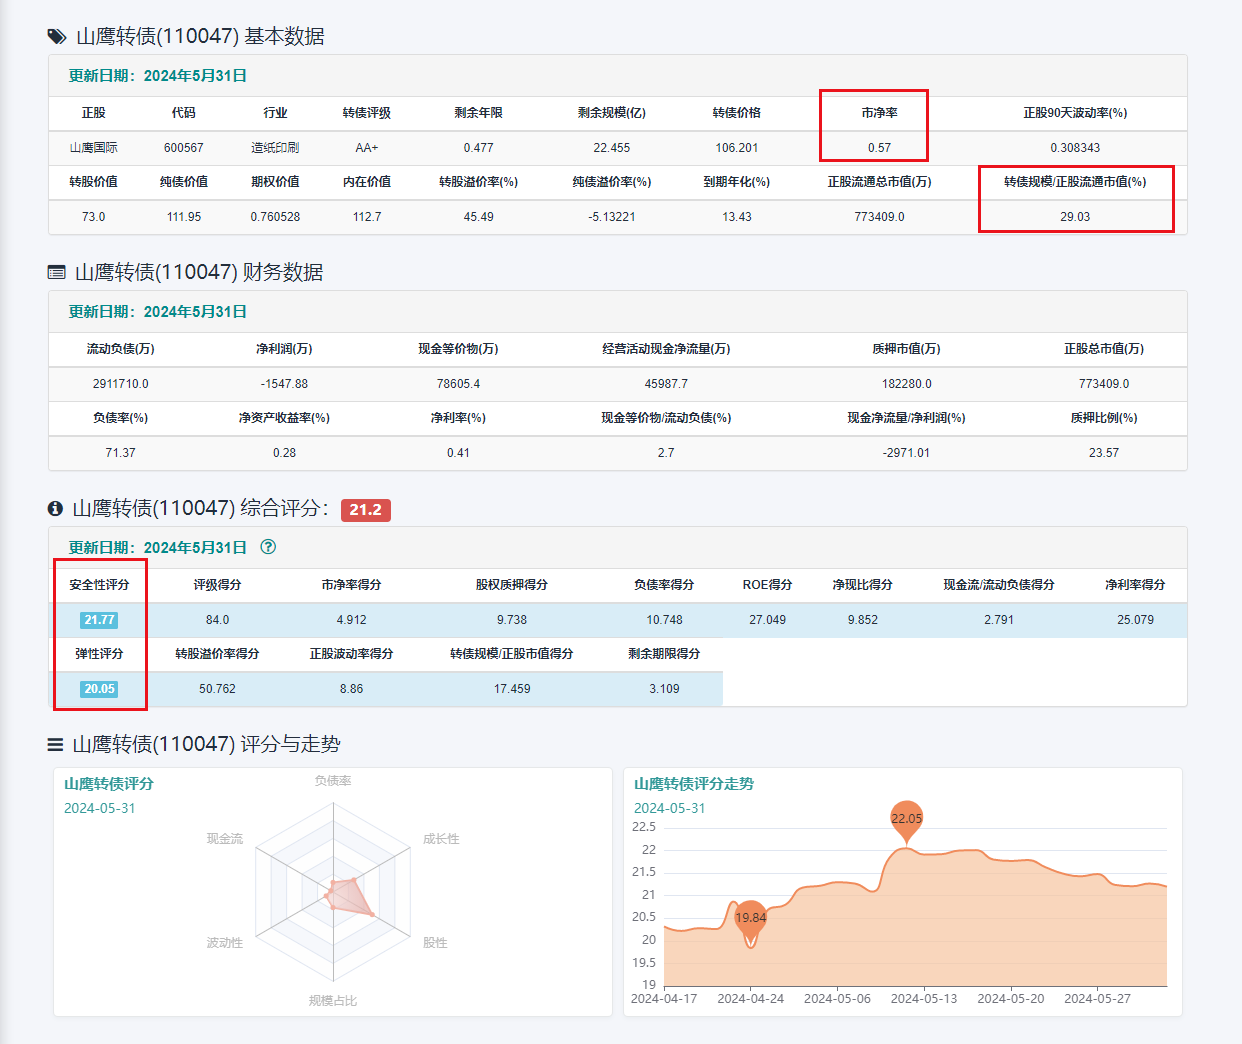Click the 市净率 column header

[x=879, y=113]
